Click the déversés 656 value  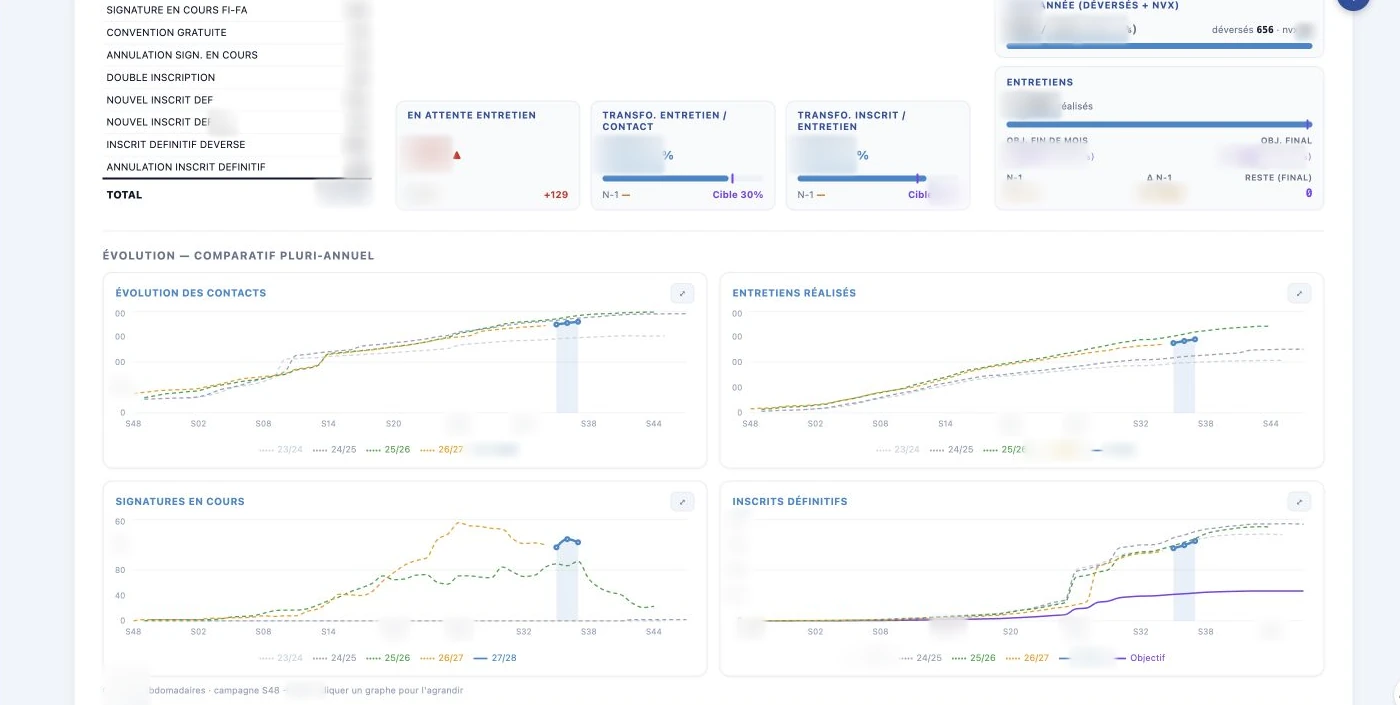pos(1243,30)
